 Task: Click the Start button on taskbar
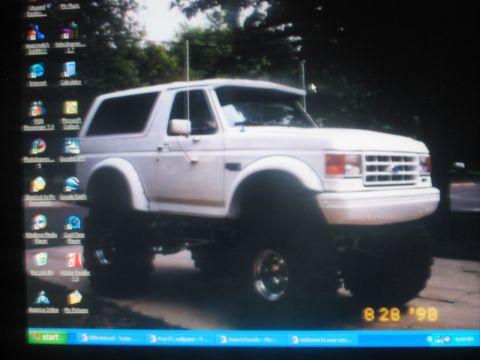[x=47, y=338]
